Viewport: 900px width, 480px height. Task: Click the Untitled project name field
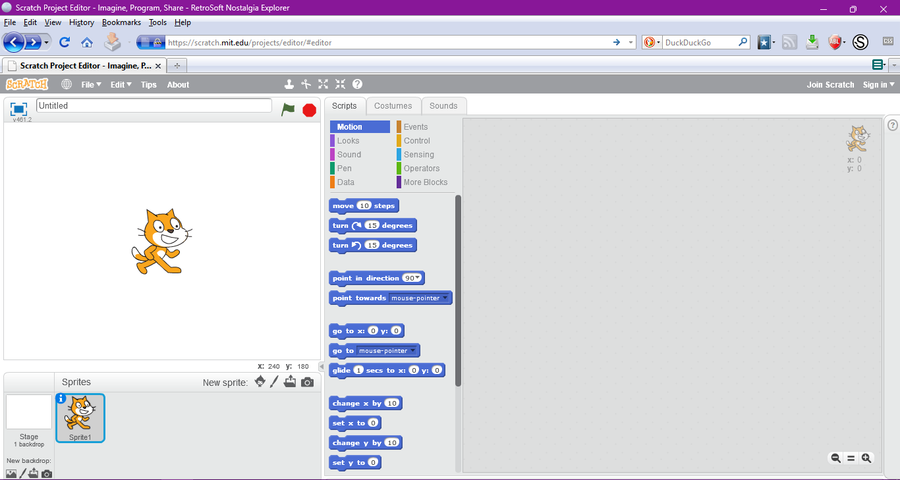154,106
